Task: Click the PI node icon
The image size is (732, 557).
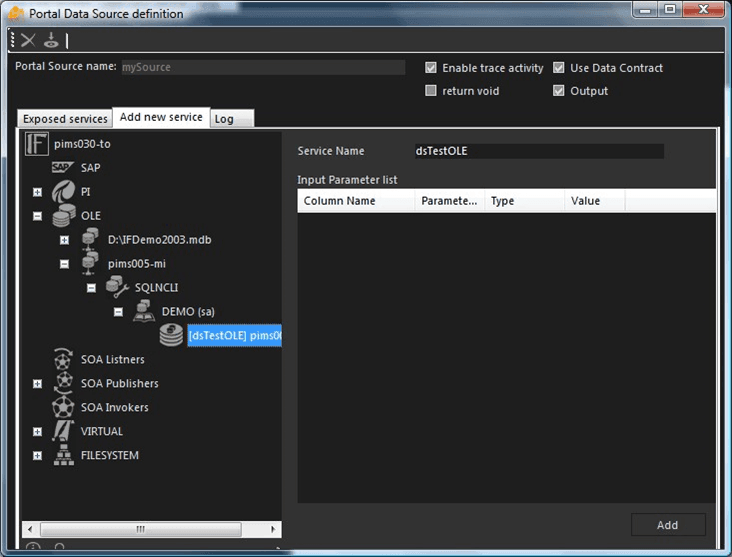Action: 63,191
